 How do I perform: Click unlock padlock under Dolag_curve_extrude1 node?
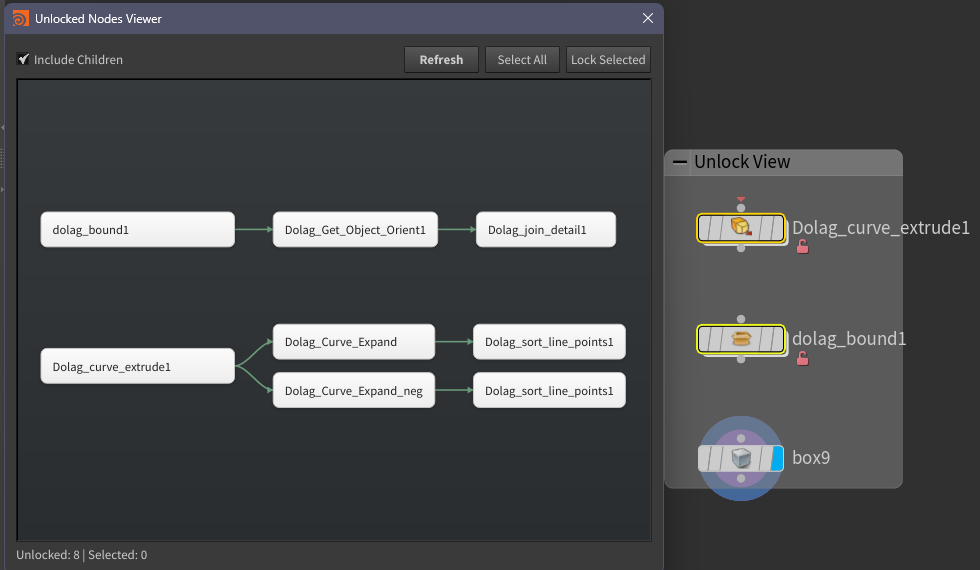[x=802, y=247]
